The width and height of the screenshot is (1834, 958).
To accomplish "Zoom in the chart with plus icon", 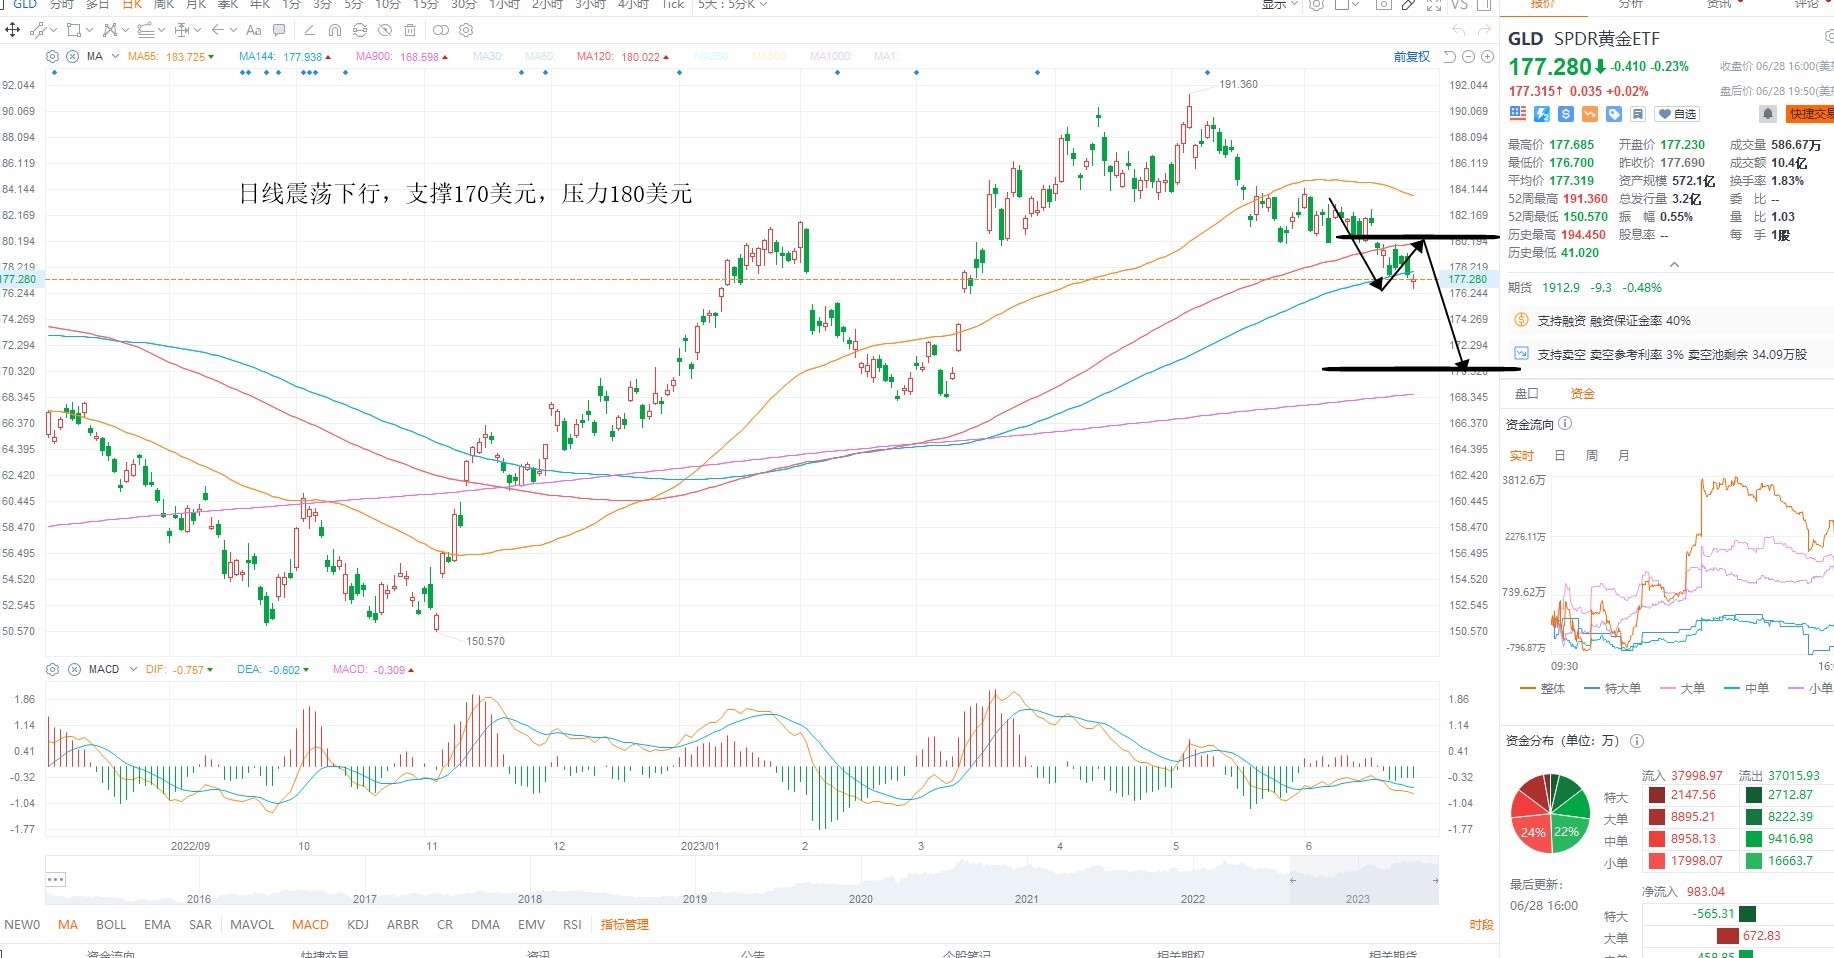I will point(1487,57).
